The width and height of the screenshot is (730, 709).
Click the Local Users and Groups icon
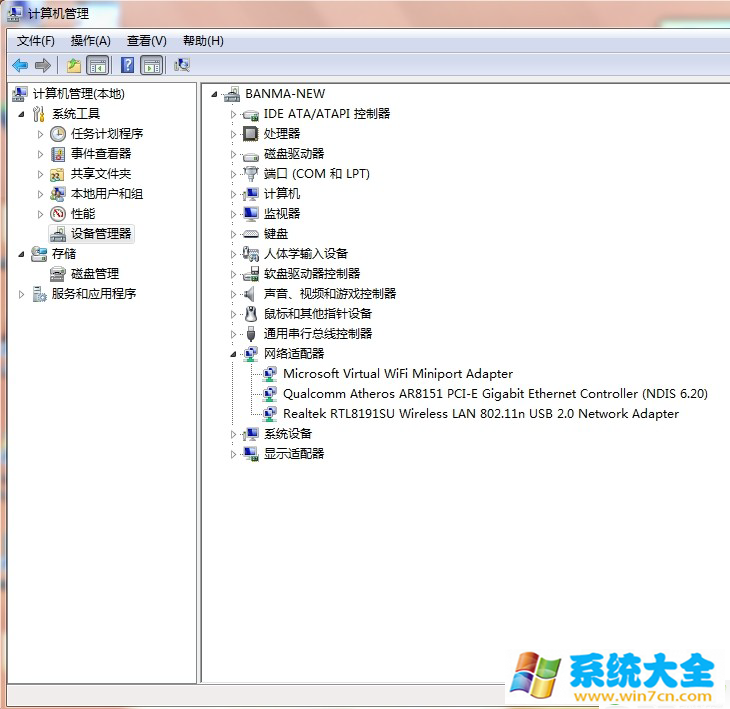(x=58, y=194)
